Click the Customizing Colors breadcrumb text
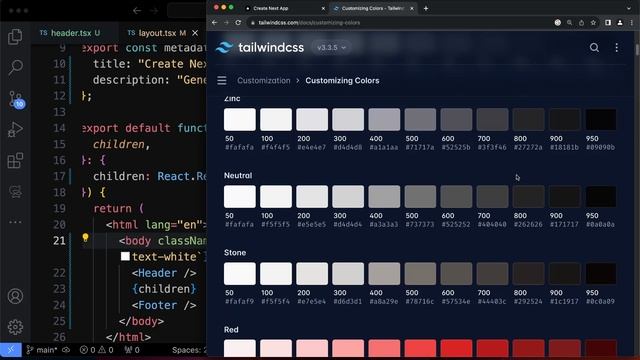Image resolution: width=640 pixels, height=360 pixels. (x=342, y=80)
